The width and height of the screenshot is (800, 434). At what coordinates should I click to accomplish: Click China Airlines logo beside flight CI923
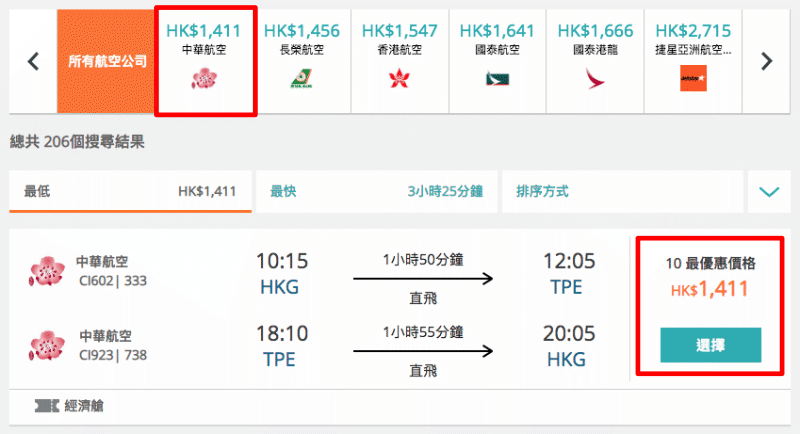click(x=46, y=345)
